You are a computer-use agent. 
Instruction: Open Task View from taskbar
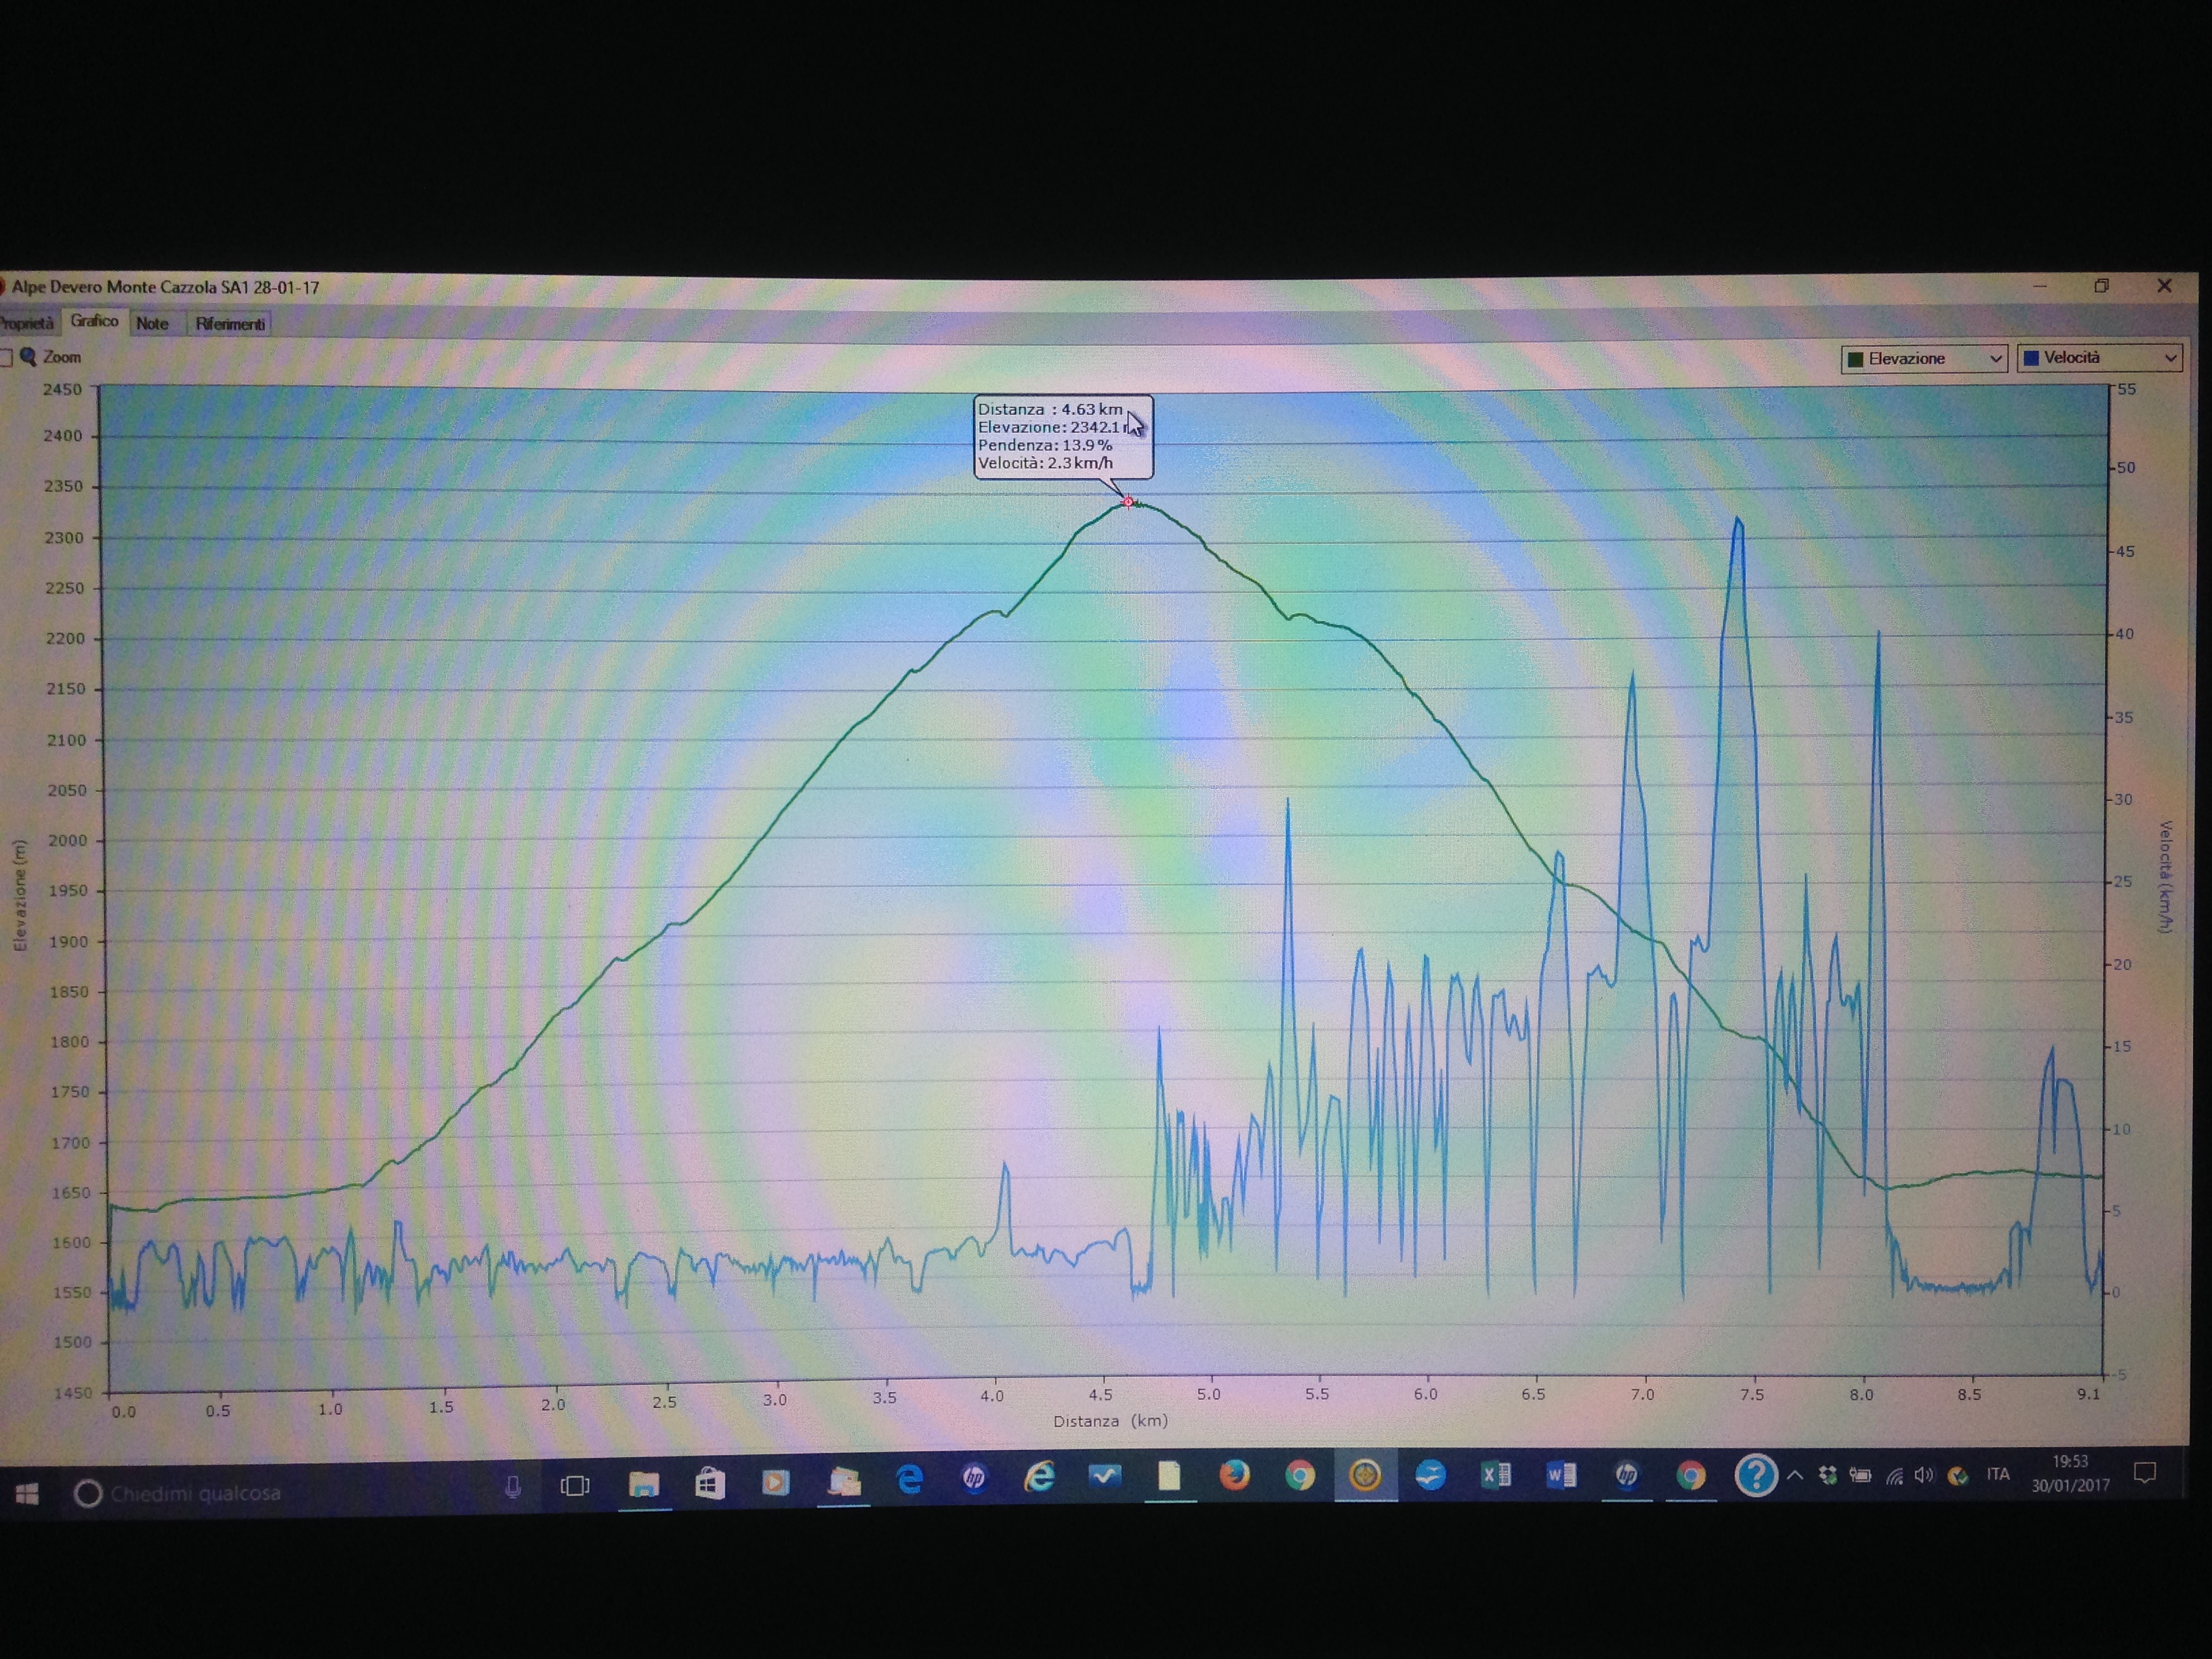point(575,1486)
